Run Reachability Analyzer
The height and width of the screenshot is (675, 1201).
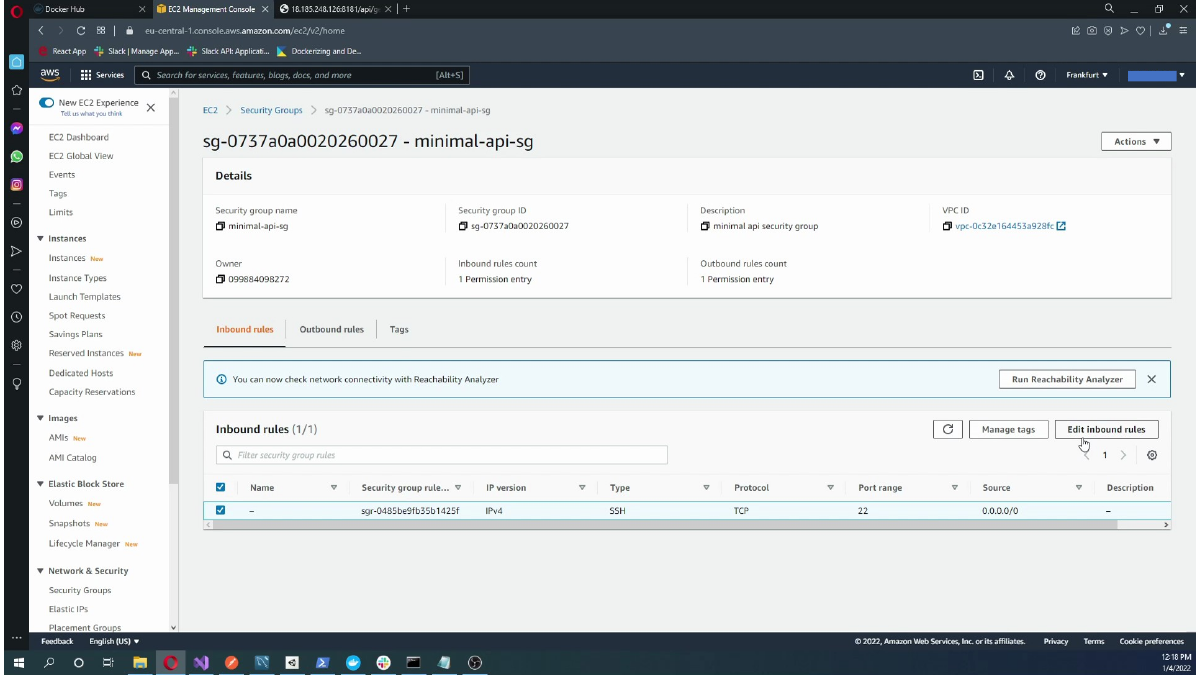(1067, 379)
